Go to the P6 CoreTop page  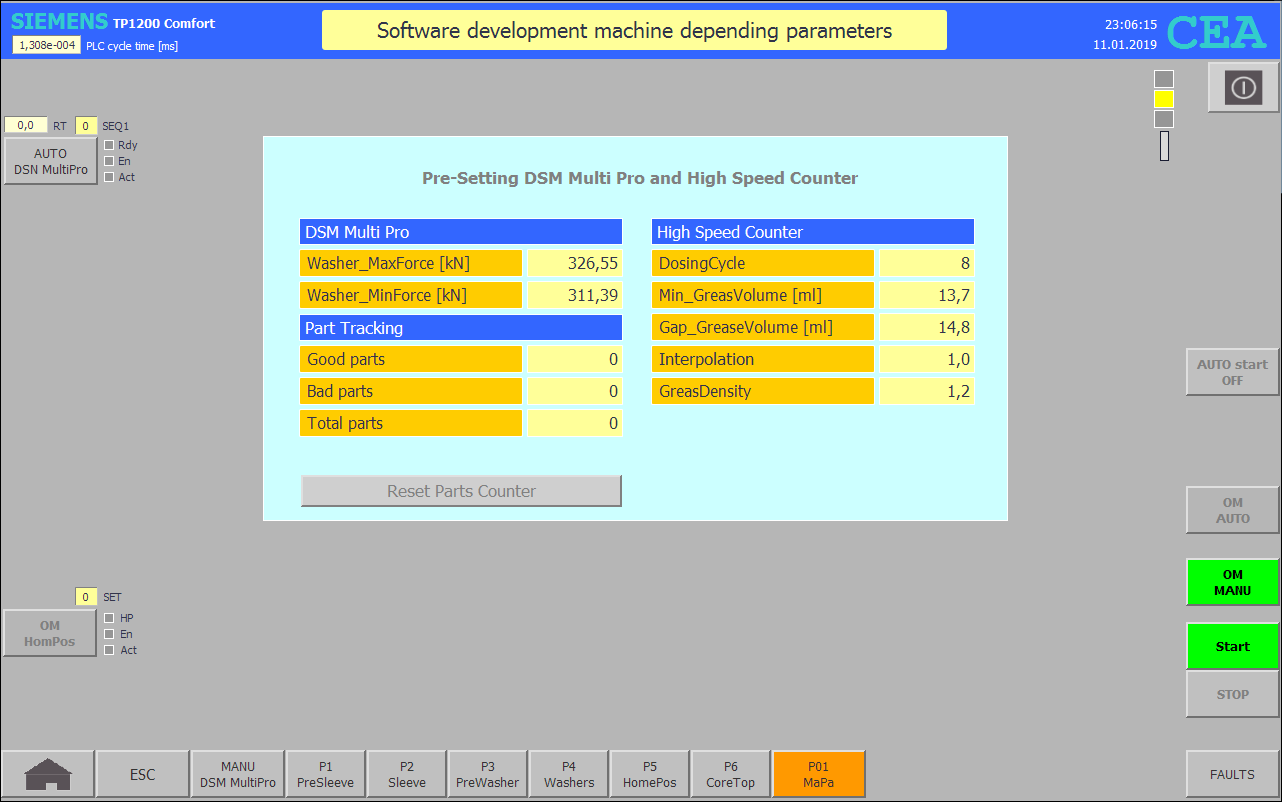[x=730, y=774]
